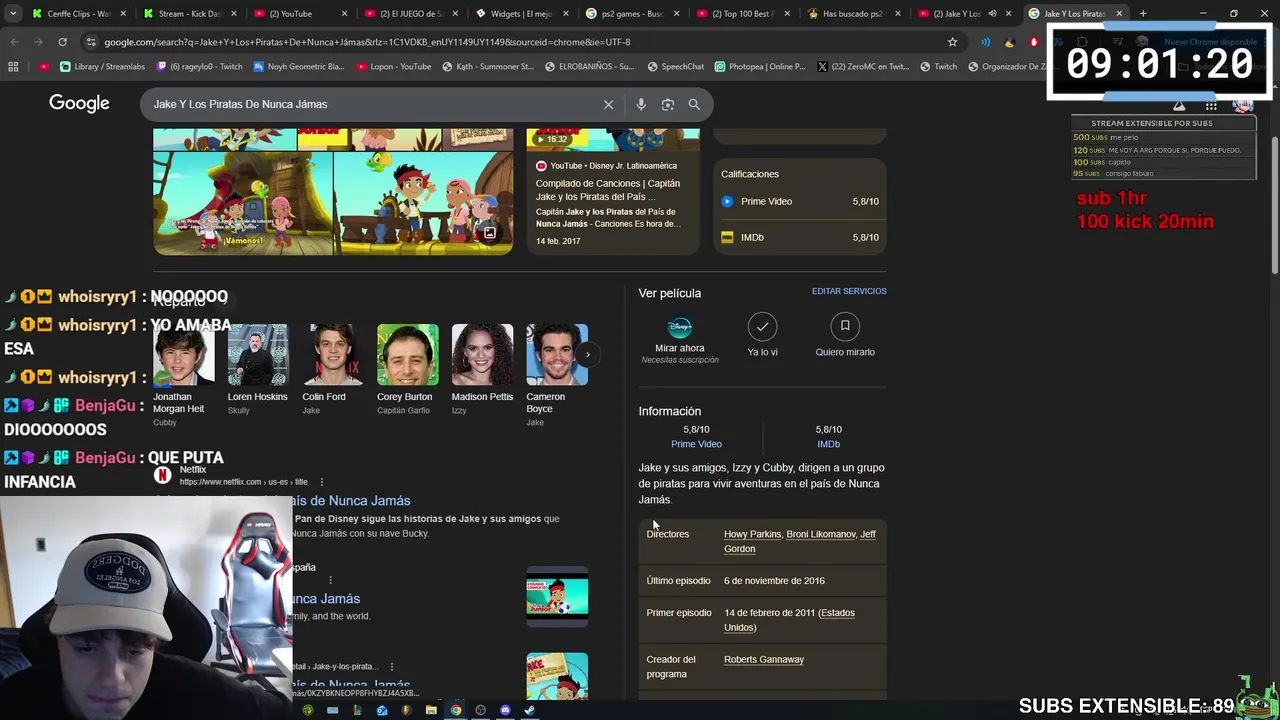Open the tab search dropdown arrow
This screenshot has height=720, width=1280.
tap(13, 13)
